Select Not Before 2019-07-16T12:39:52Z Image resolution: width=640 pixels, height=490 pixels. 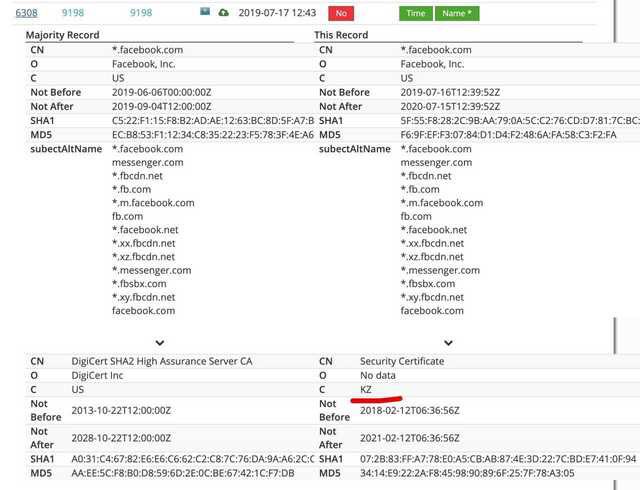click(x=450, y=92)
